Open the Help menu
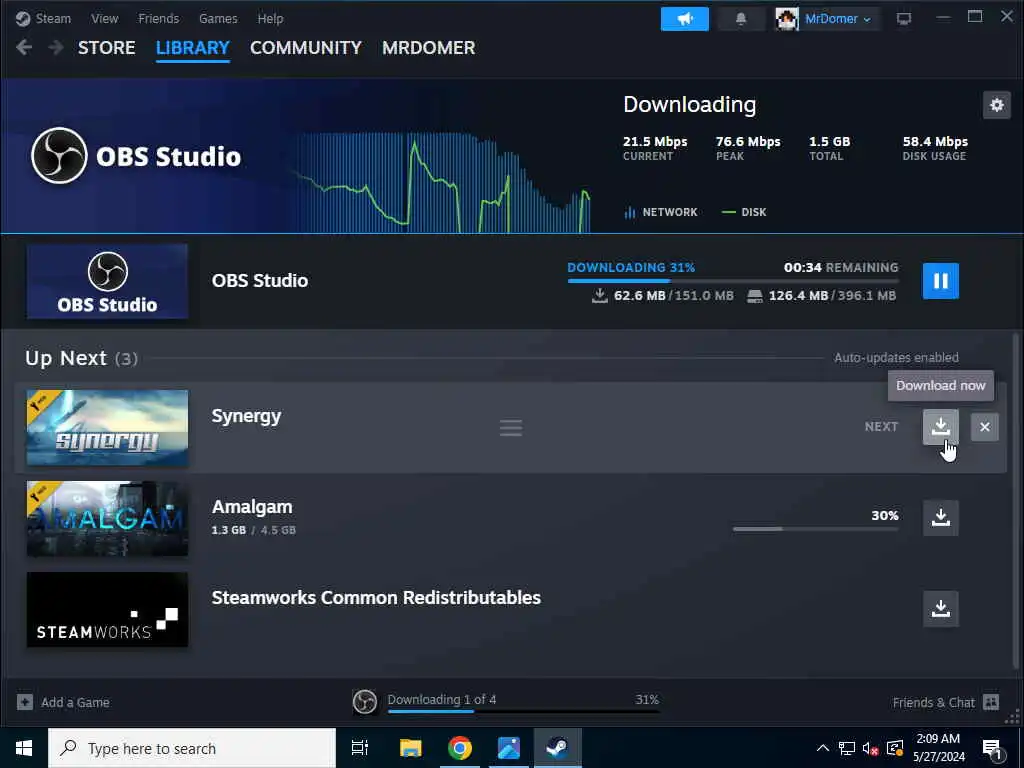The height and width of the screenshot is (768, 1024). 270,18
